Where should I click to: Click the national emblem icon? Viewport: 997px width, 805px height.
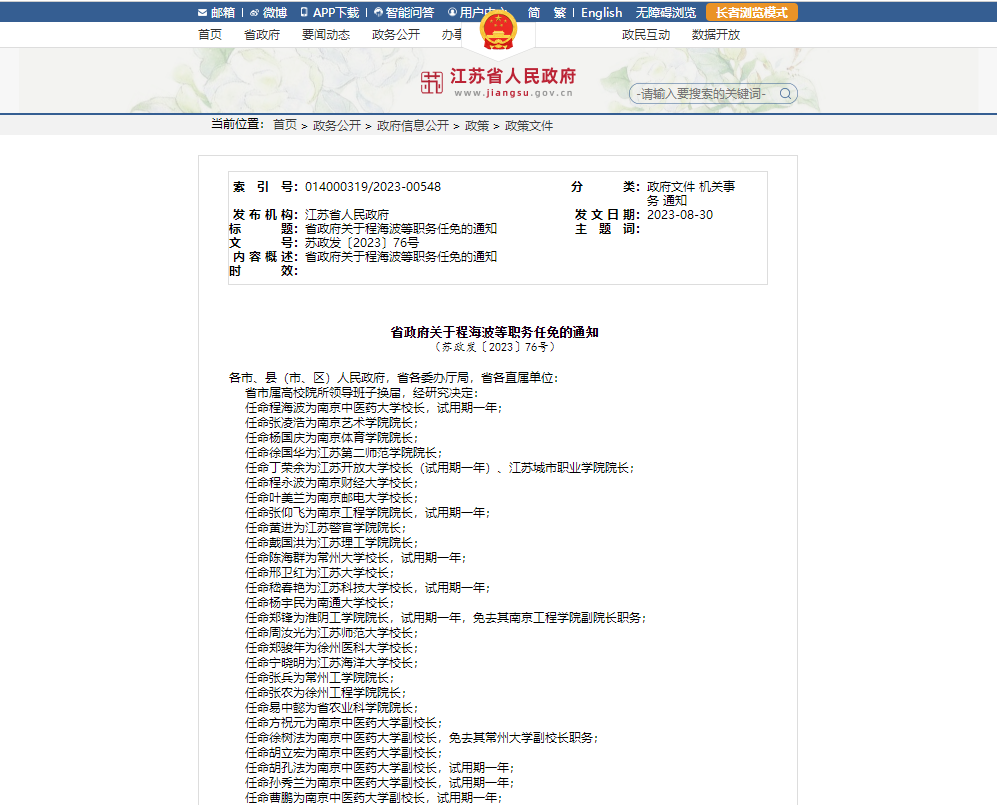pos(498,31)
